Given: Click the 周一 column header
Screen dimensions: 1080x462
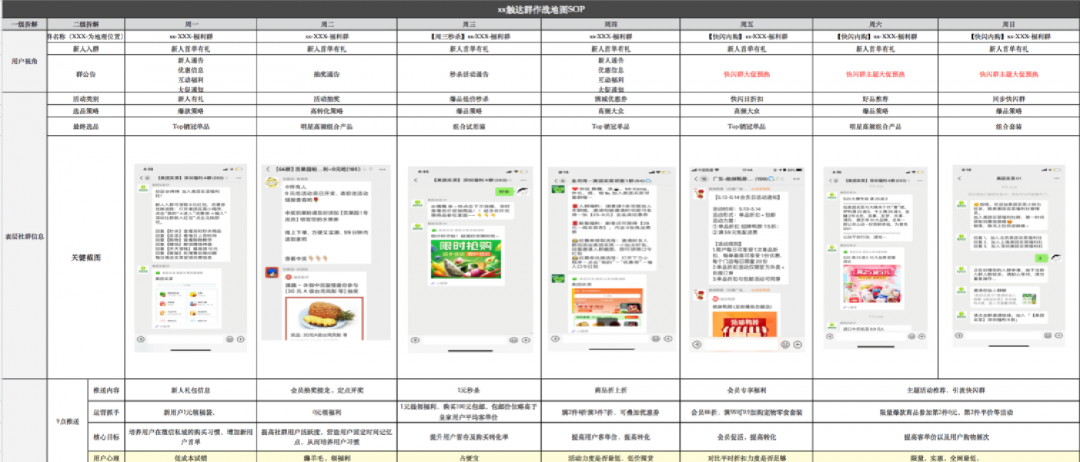Looking at the screenshot, I should [190, 24].
